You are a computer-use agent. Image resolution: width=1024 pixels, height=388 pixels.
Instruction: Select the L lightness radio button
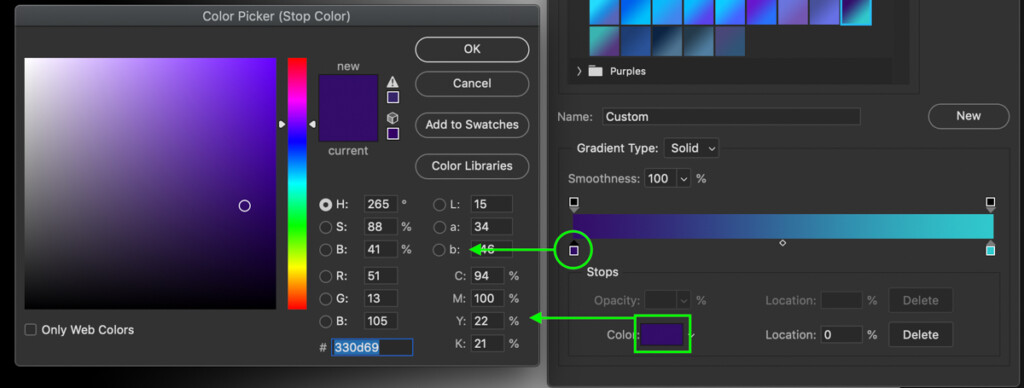(x=440, y=204)
